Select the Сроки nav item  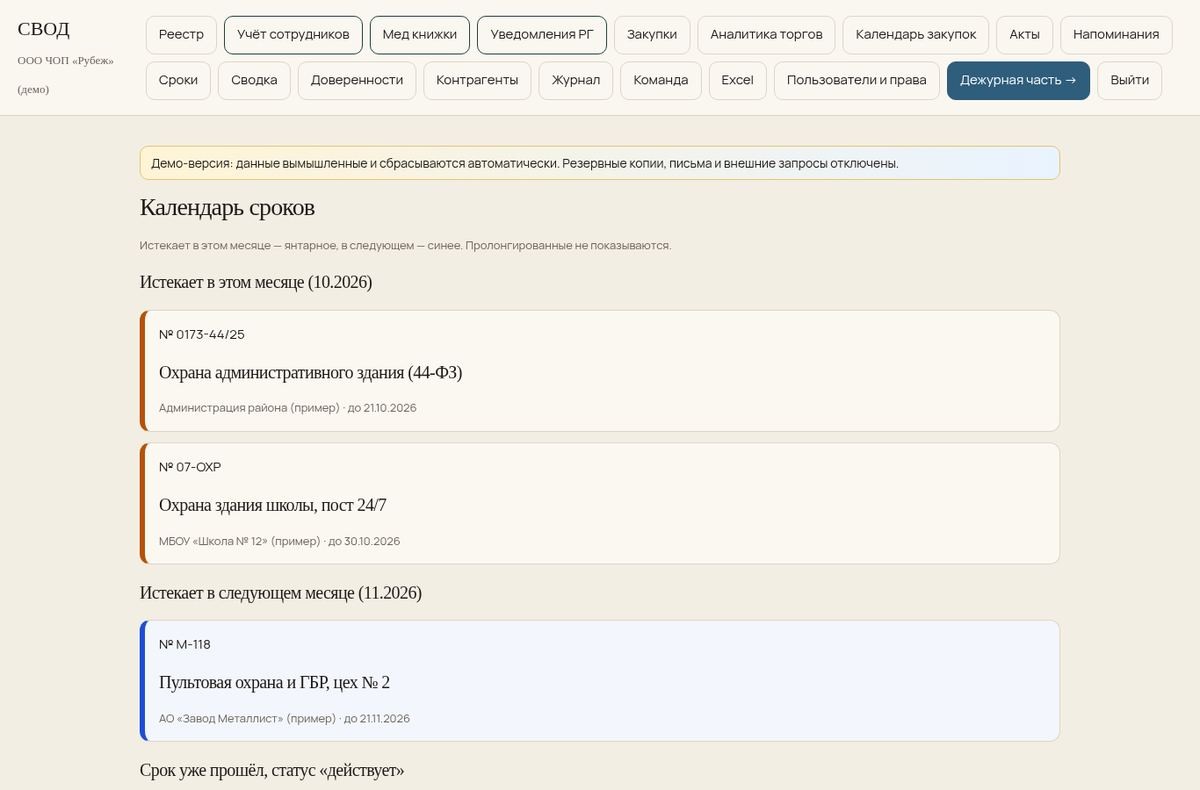tap(178, 80)
